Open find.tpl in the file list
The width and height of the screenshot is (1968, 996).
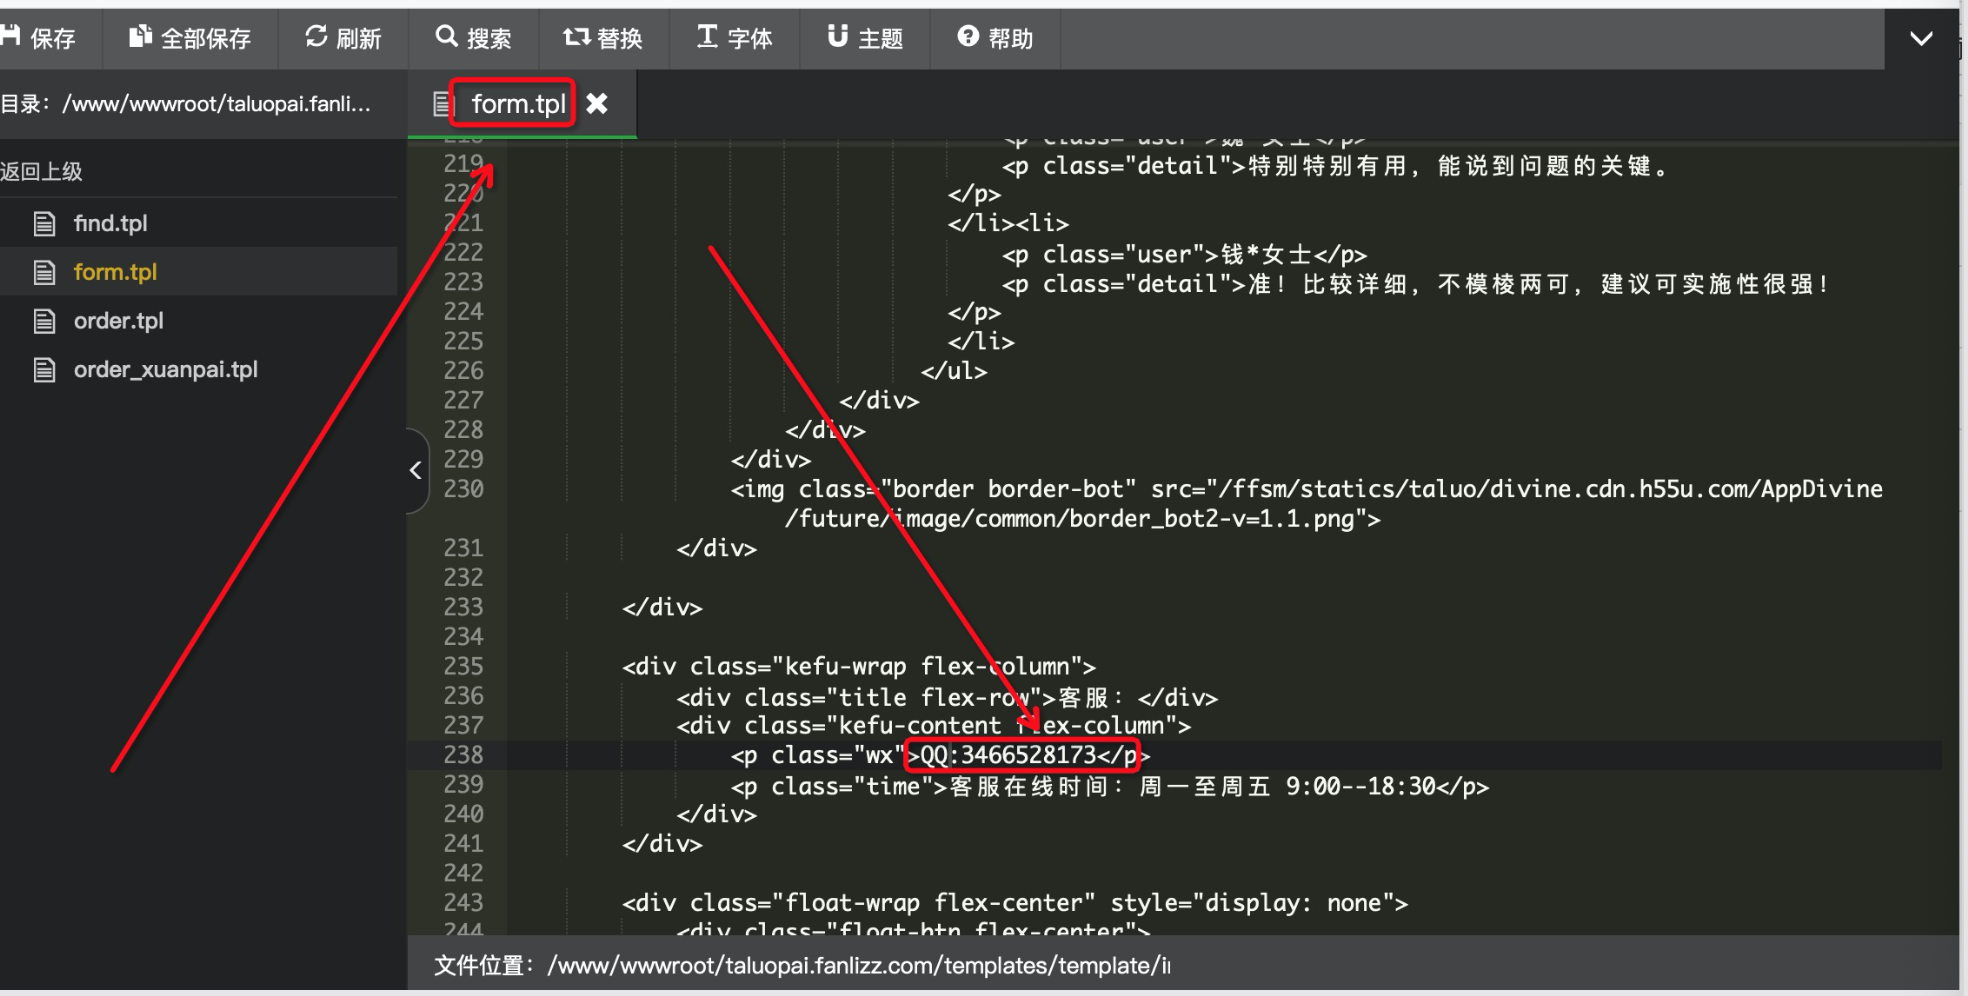(110, 223)
